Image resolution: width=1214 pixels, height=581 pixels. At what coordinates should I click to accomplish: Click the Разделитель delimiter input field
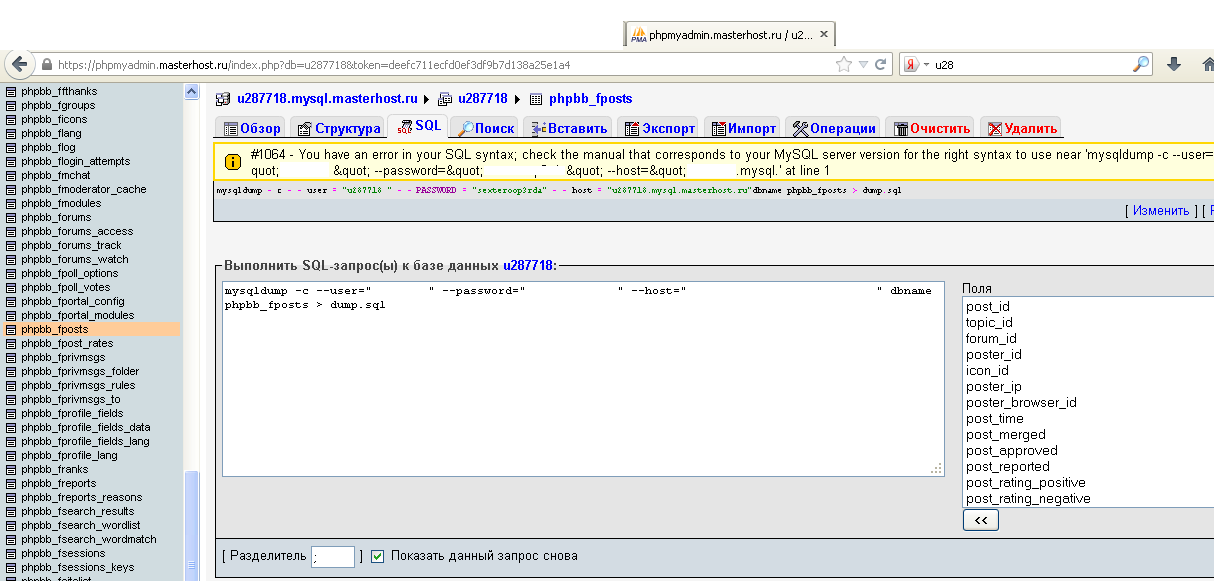click(333, 557)
